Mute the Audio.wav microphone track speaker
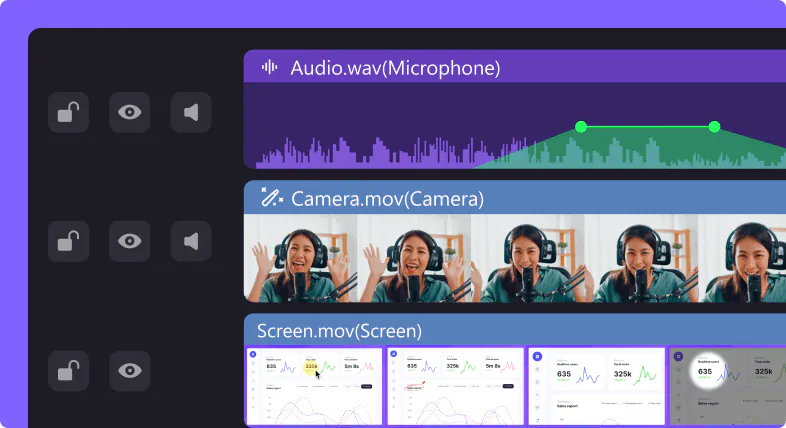Screen dimensions: 786x428 [x=191, y=112]
